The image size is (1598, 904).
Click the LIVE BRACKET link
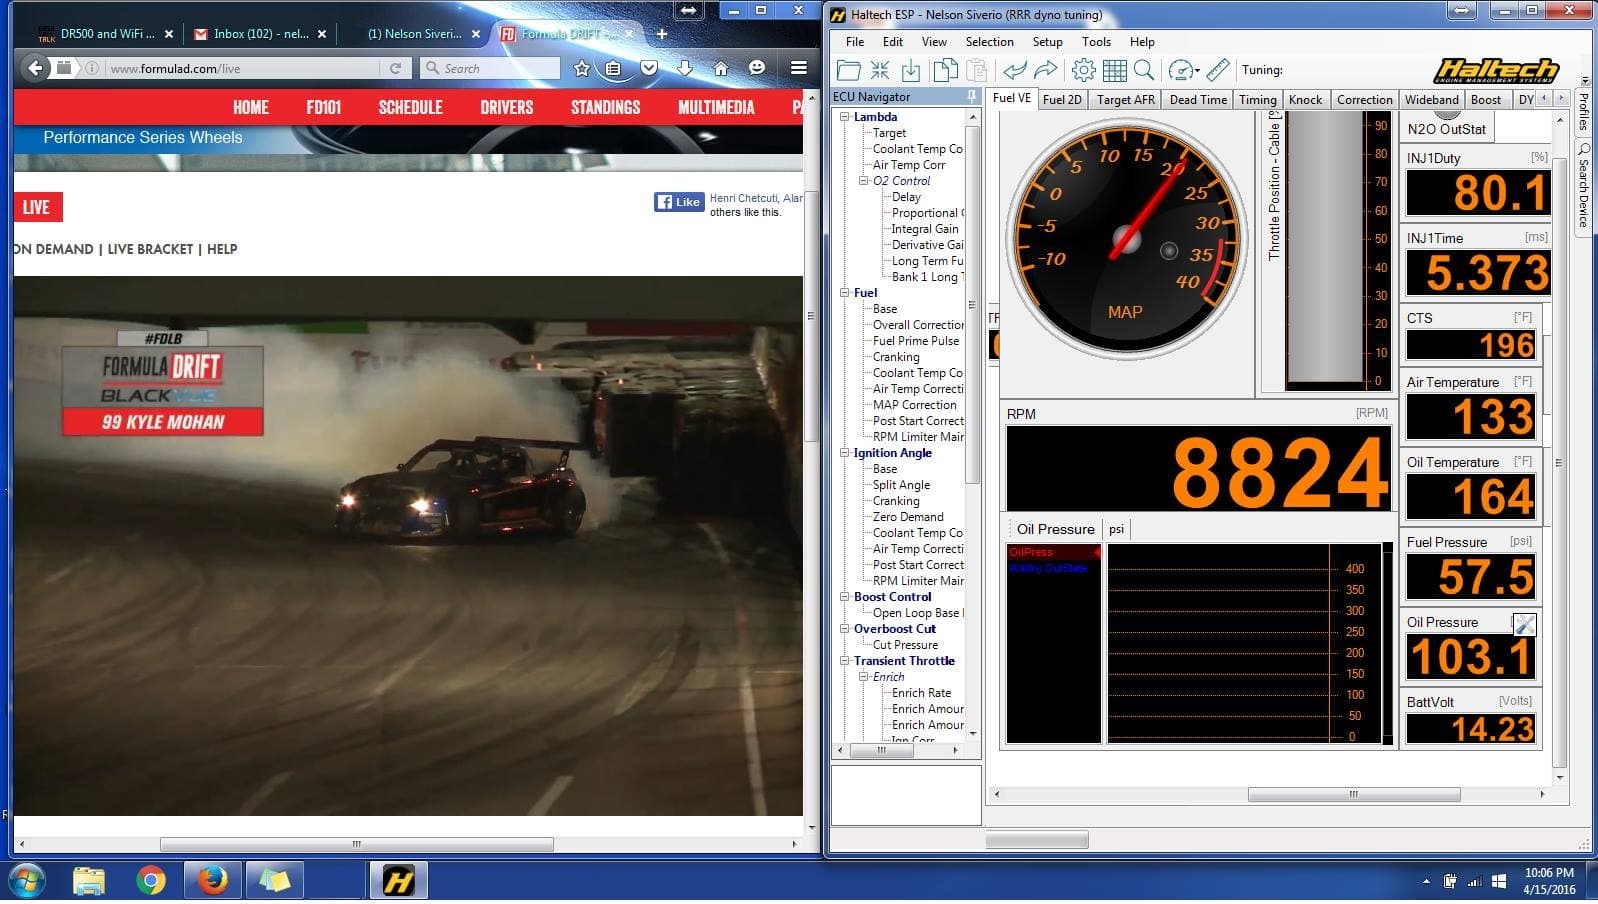[150, 249]
